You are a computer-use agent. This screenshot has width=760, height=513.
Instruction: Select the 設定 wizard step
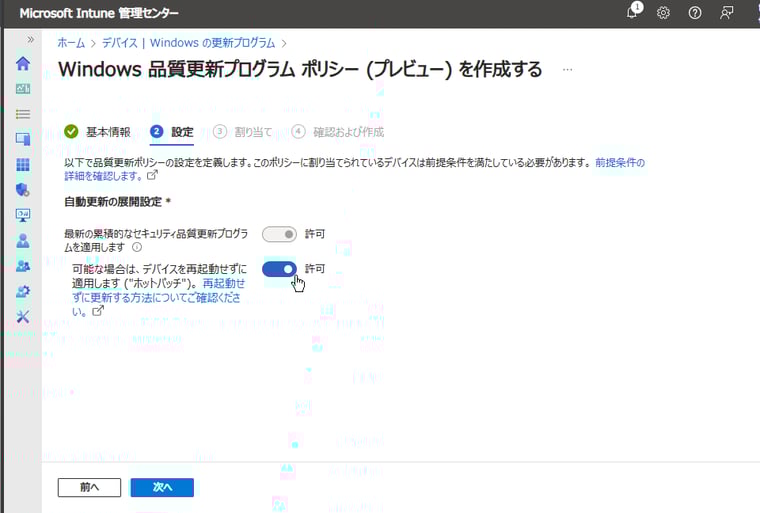click(172, 132)
